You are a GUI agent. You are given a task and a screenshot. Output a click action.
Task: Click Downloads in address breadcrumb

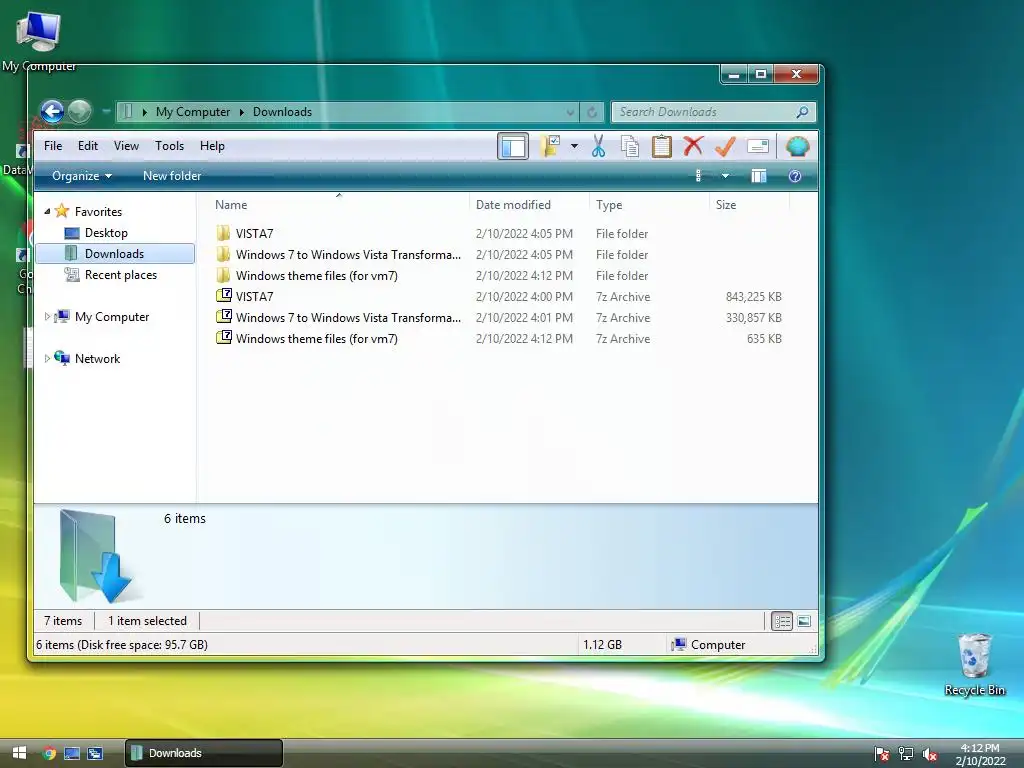(282, 112)
